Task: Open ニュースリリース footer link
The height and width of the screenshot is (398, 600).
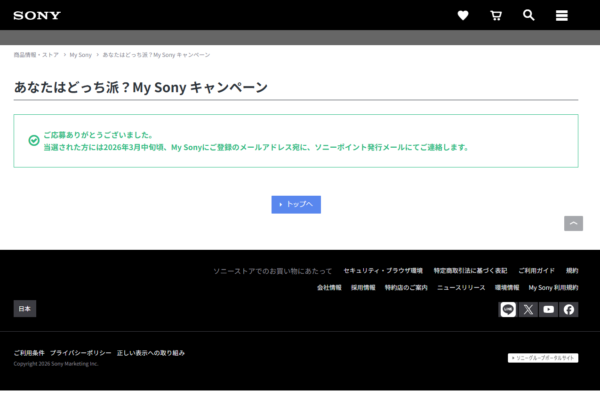Action: click(461, 287)
